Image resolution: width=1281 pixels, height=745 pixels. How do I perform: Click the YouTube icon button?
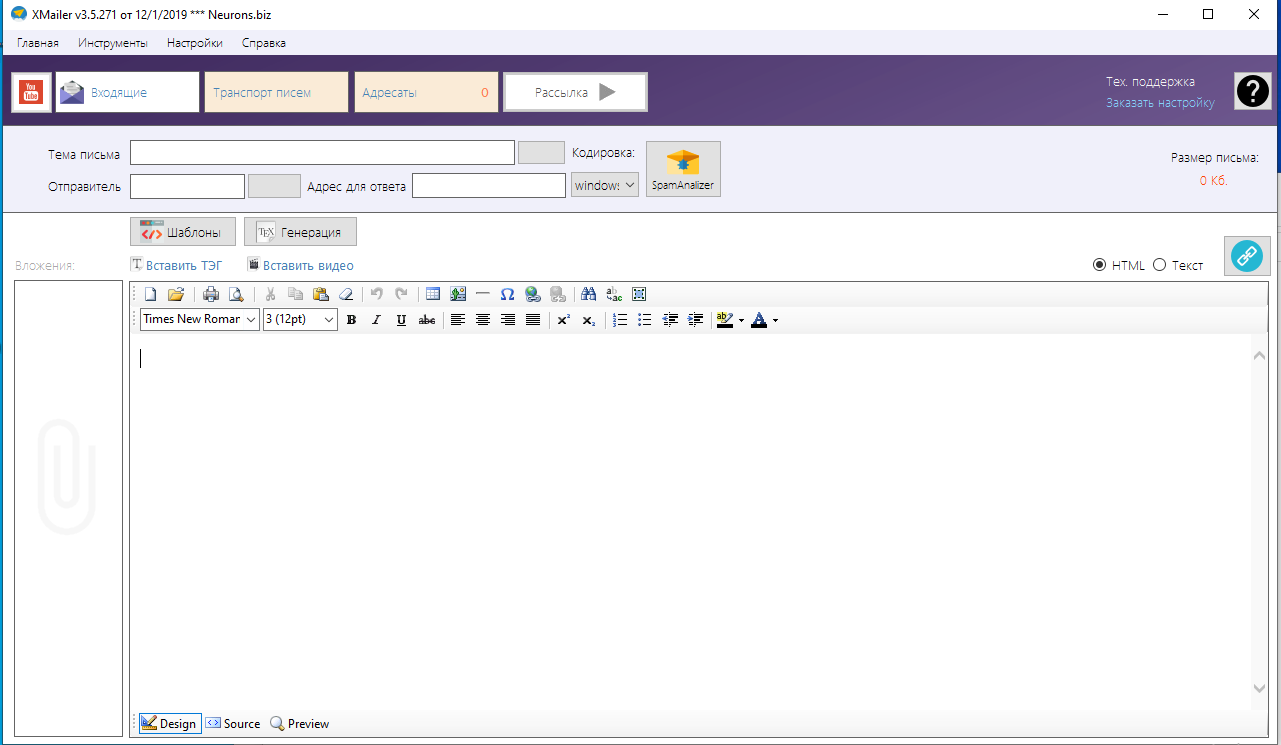tap(31, 92)
